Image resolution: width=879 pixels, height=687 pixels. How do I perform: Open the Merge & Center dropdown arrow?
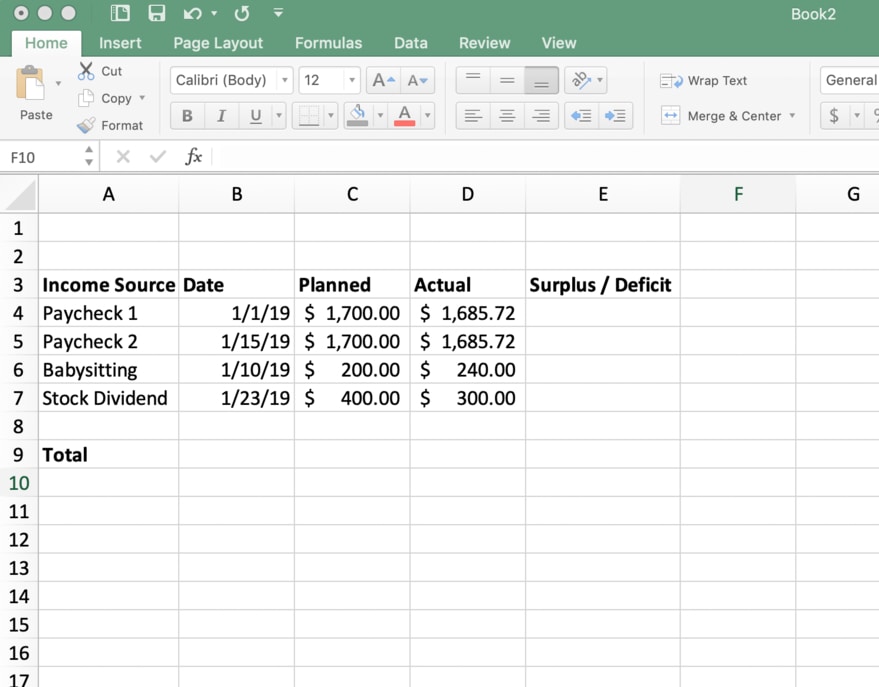pyautogui.click(x=793, y=116)
